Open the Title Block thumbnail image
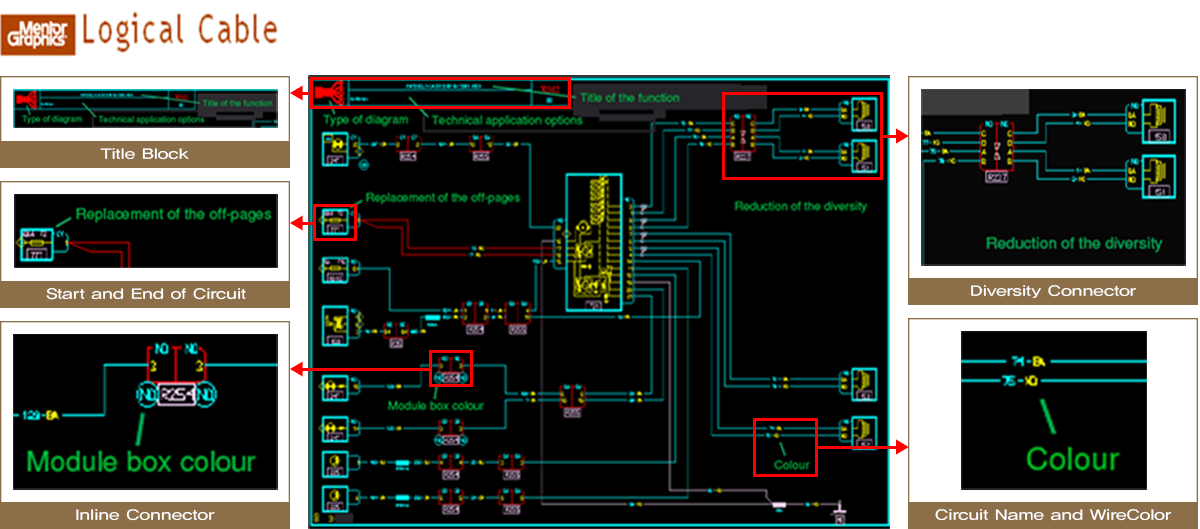The height and width of the screenshot is (529, 1200). (145, 108)
